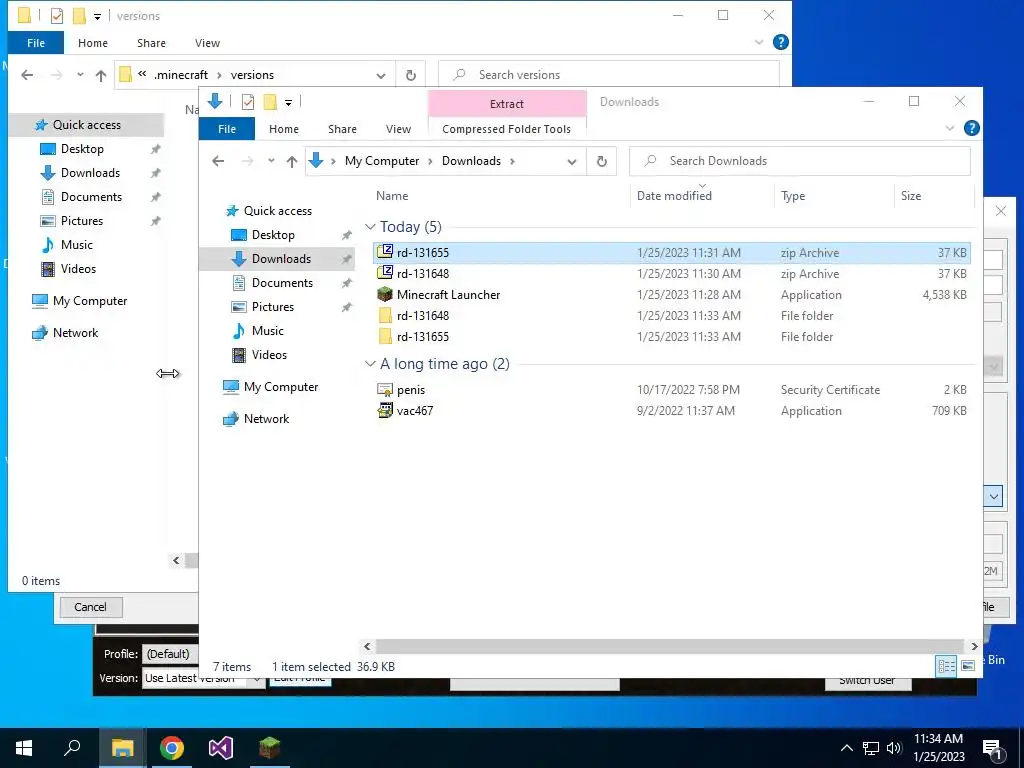The width and height of the screenshot is (1024, 768).
Task: Open Windows Start menu
Action: point(24,748)
